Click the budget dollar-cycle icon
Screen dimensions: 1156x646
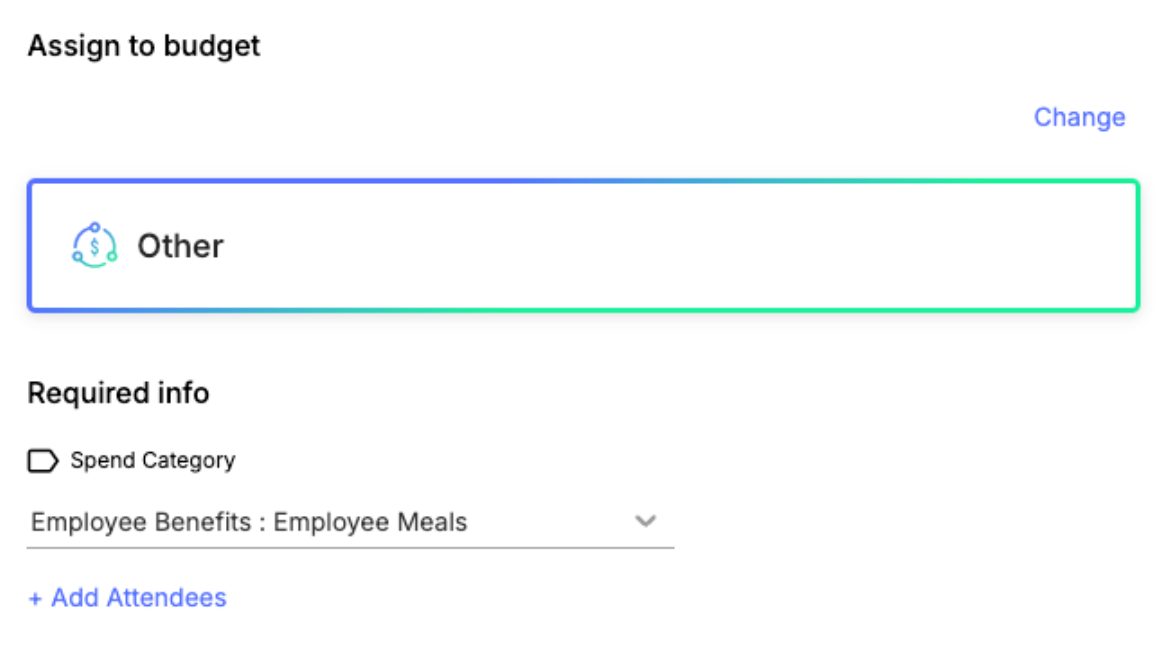[94, 246]
